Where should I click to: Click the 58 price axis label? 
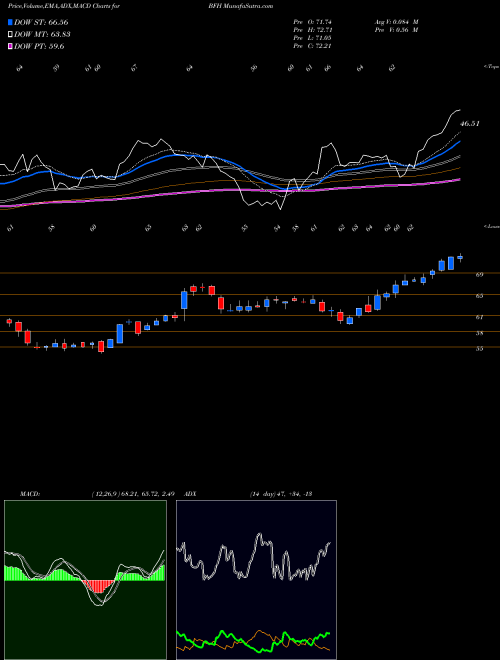tap(479, 333)
